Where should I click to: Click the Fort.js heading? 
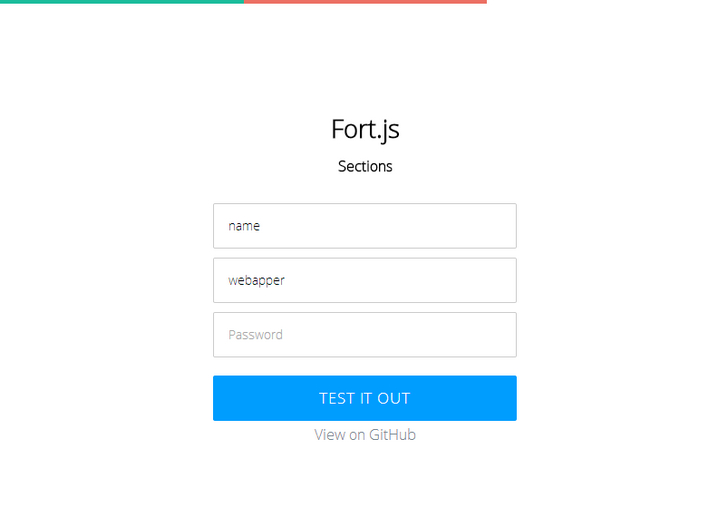pos(365,129)
